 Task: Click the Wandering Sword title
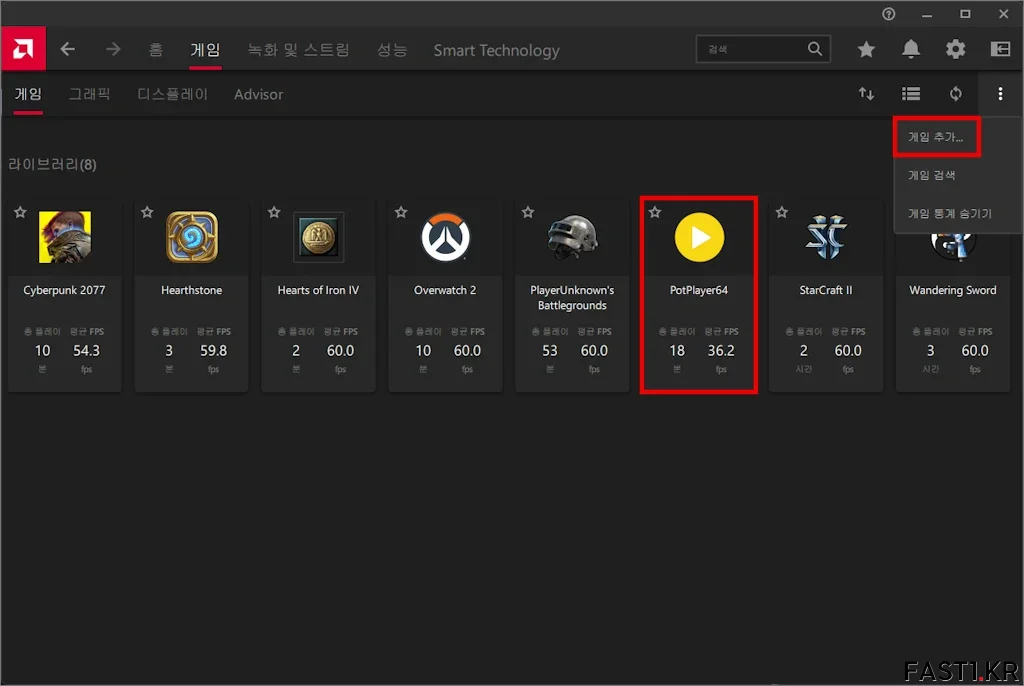(953, 290)
